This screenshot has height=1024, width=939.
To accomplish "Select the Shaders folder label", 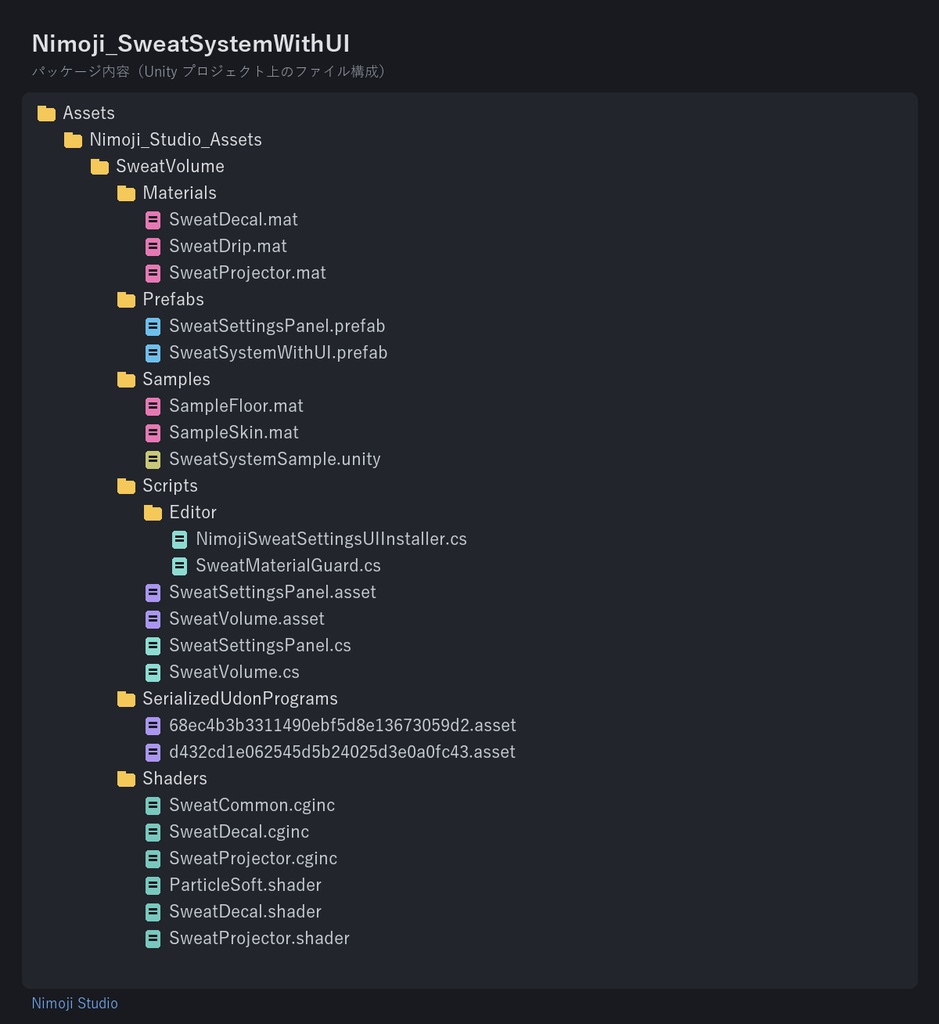I will [x=174, y=778].
